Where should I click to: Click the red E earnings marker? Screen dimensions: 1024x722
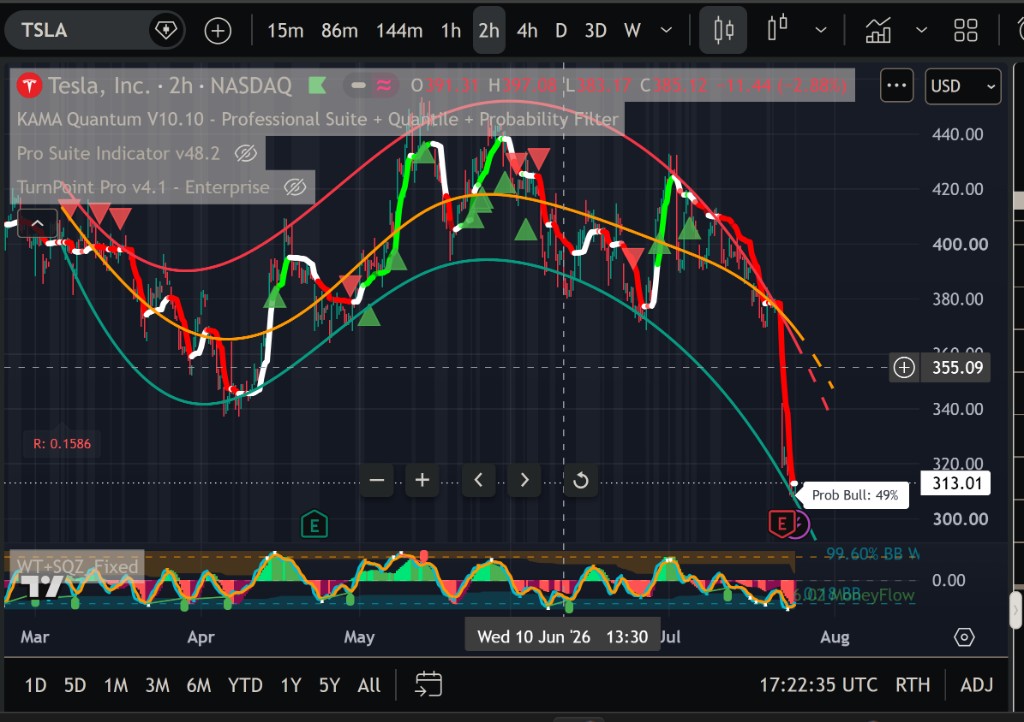[781, 524]
